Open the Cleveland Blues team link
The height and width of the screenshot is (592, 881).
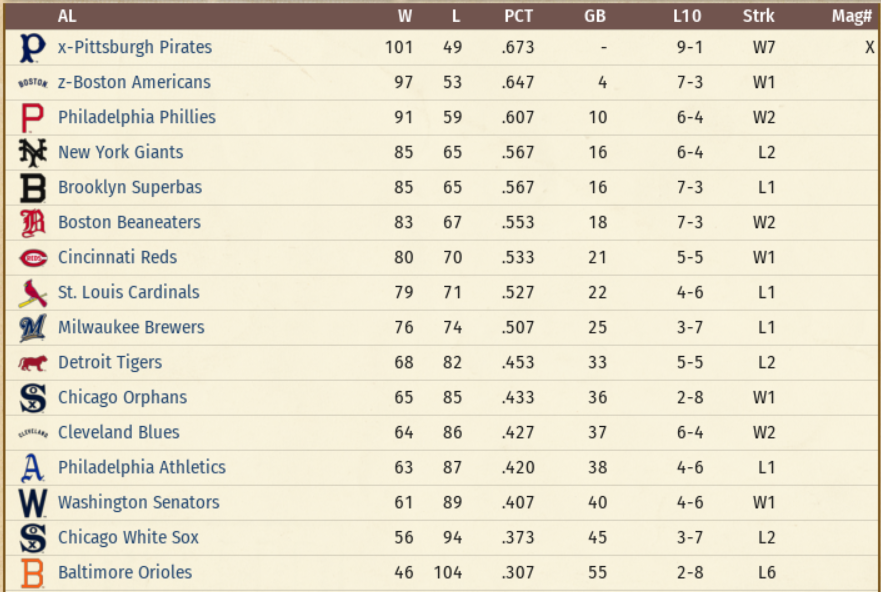click(119, 432)
